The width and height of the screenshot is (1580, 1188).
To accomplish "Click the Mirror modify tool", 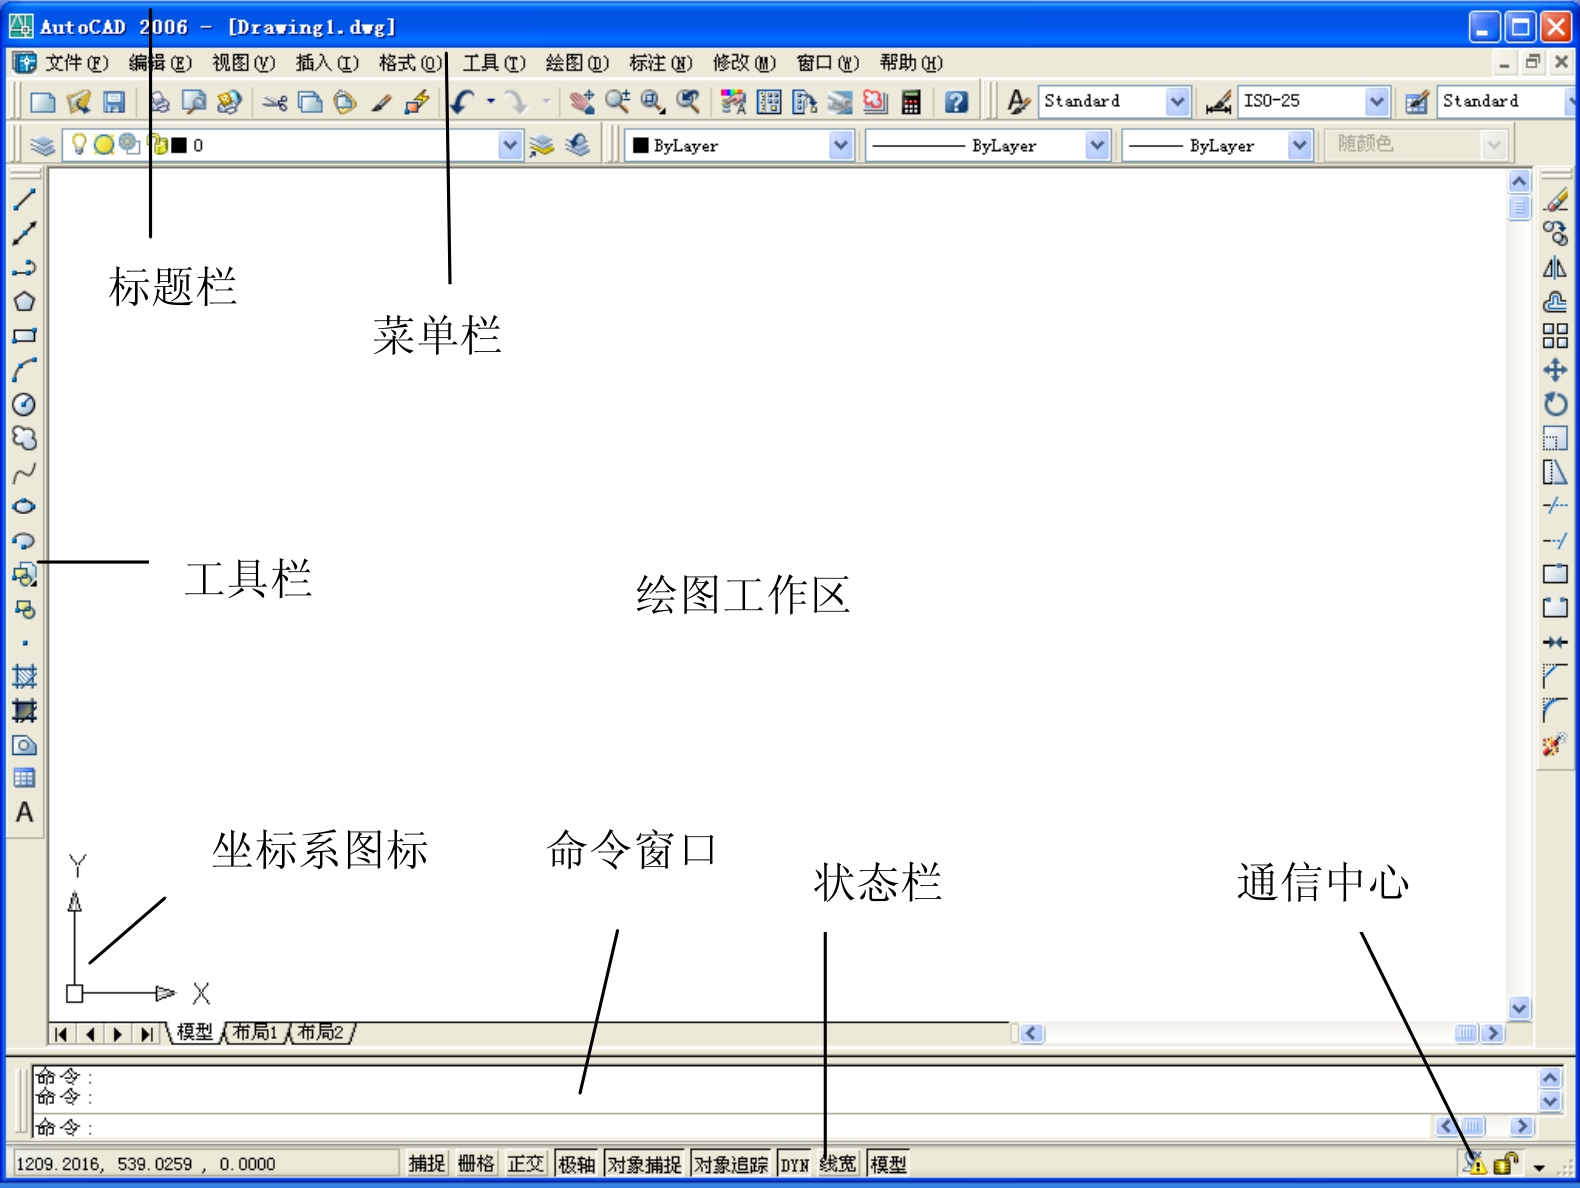I will click(x=1555, y=268).
